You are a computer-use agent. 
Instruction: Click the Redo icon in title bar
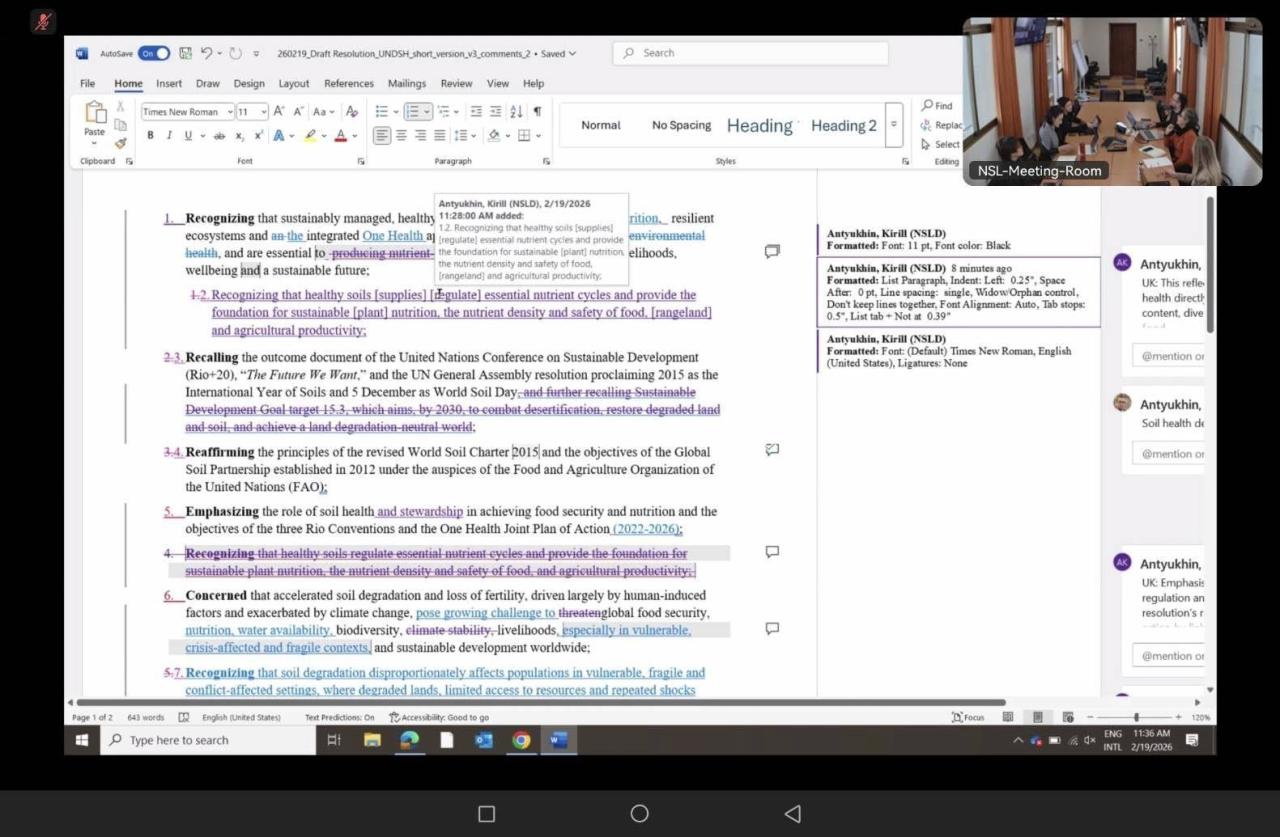point(235,53)
